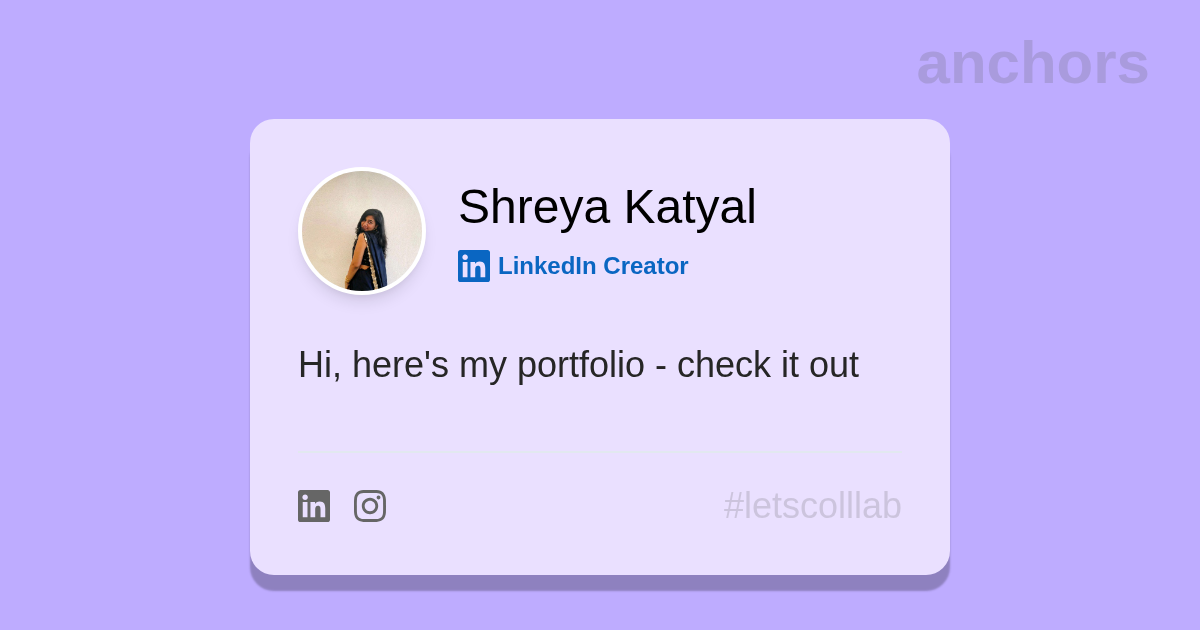1200x630 pixels.
Task: Click the word Creator in the label
Action: [645, 266]
